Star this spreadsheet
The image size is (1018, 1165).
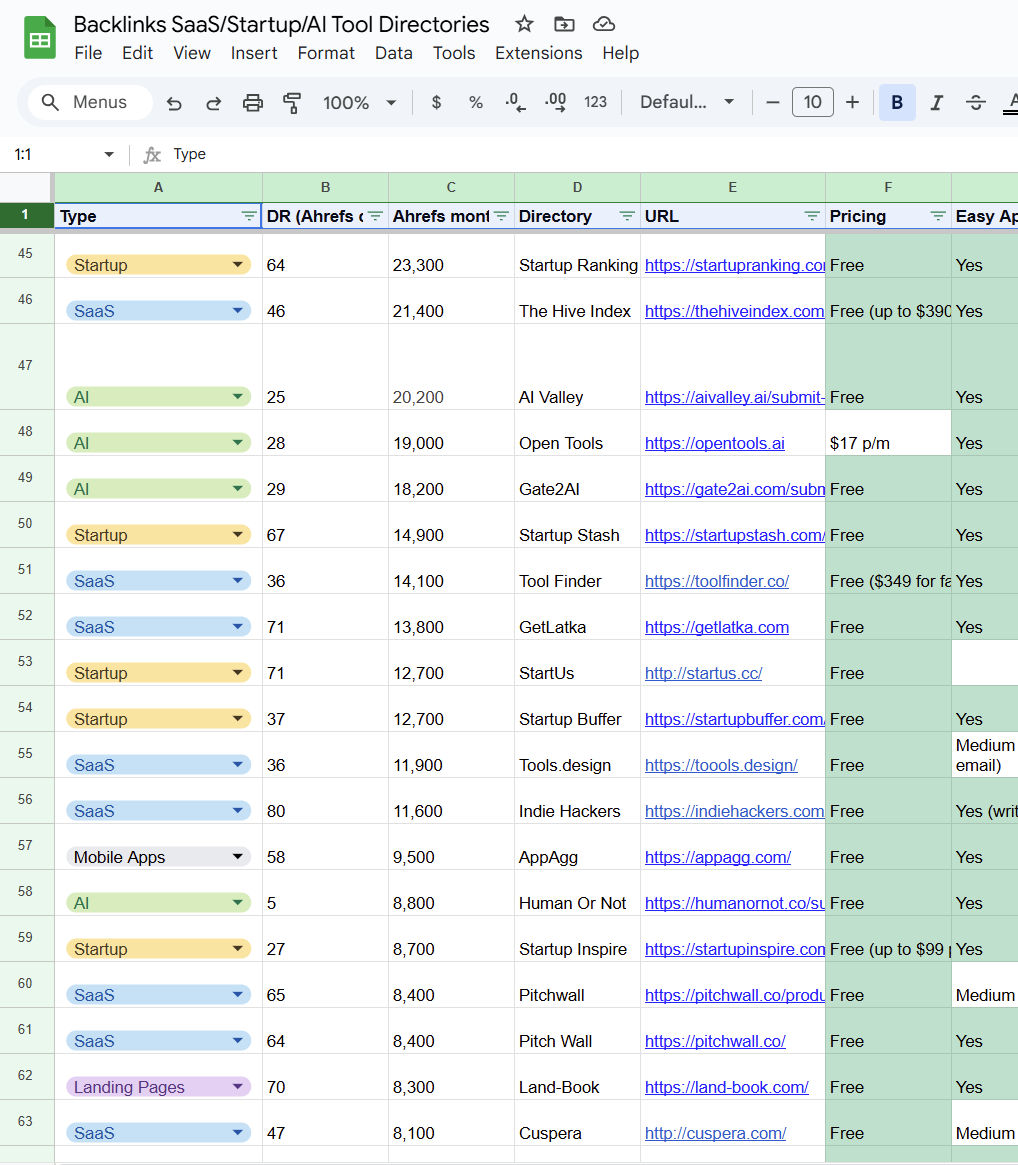pyautogui.click(x=525, y=25)
